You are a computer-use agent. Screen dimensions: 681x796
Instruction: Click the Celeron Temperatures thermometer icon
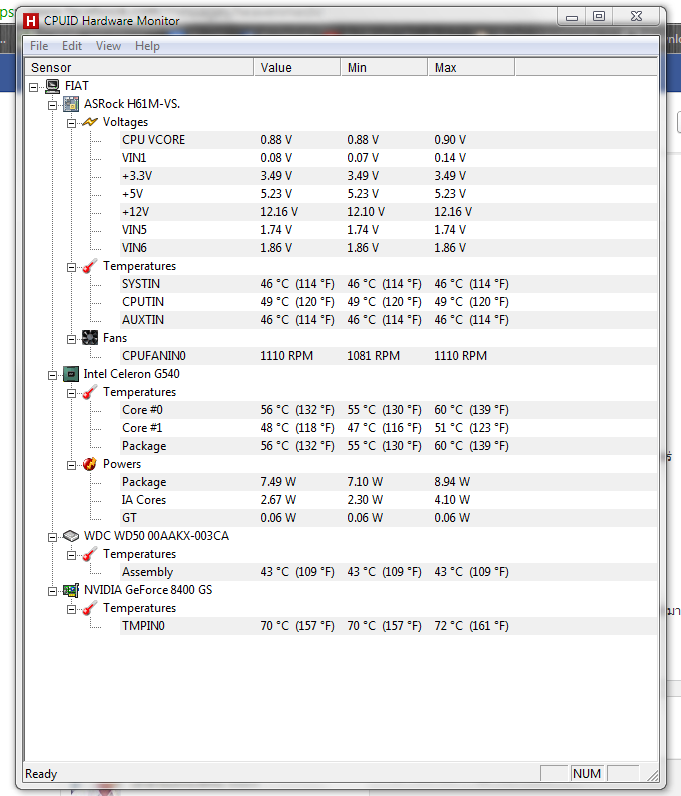click(90, 392)
